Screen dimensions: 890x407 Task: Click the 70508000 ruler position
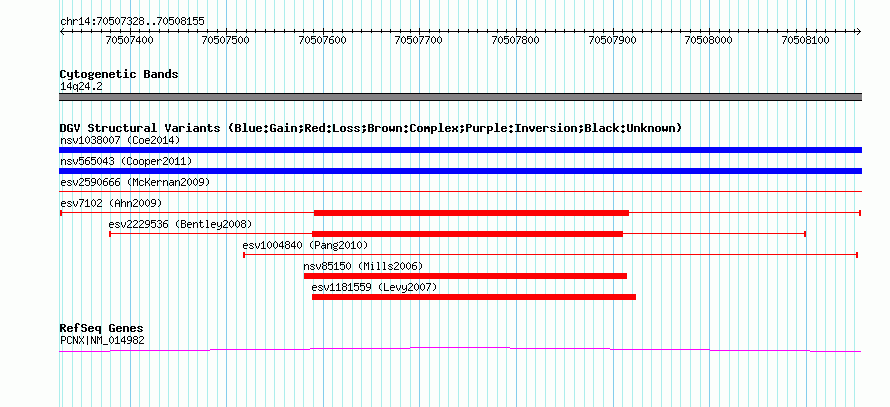709,41
